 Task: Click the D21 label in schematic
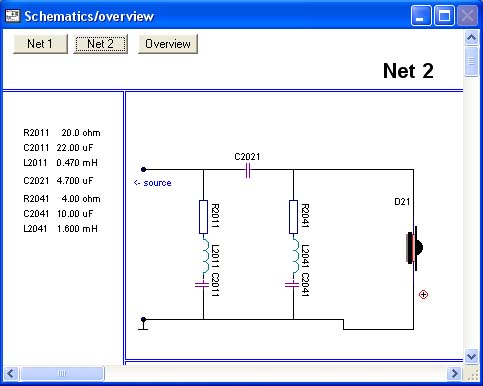point(402,202)
